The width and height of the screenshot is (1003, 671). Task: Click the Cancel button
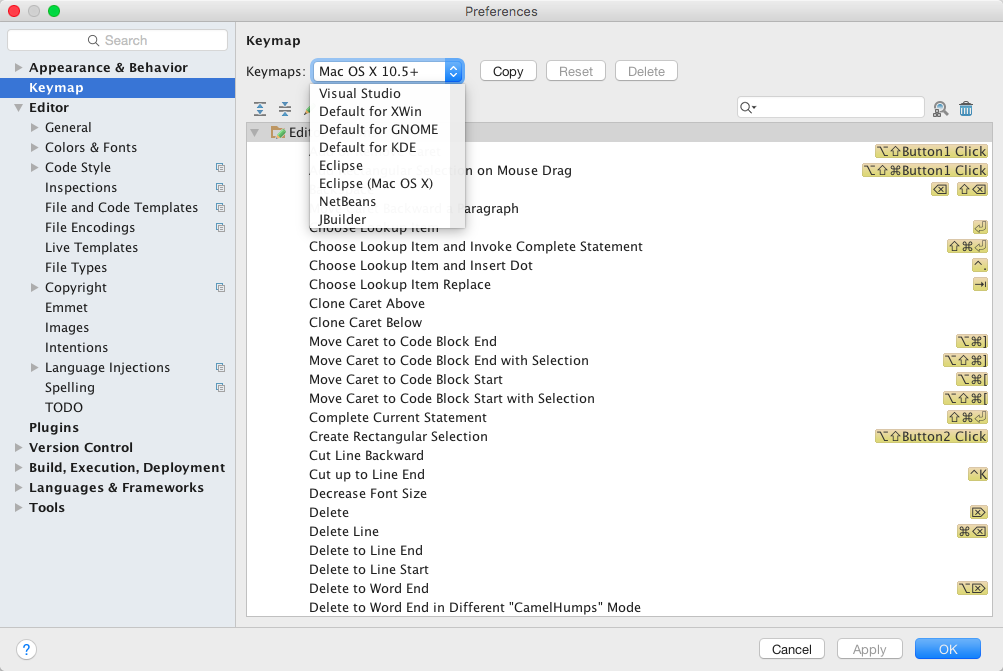coord(792,649)
